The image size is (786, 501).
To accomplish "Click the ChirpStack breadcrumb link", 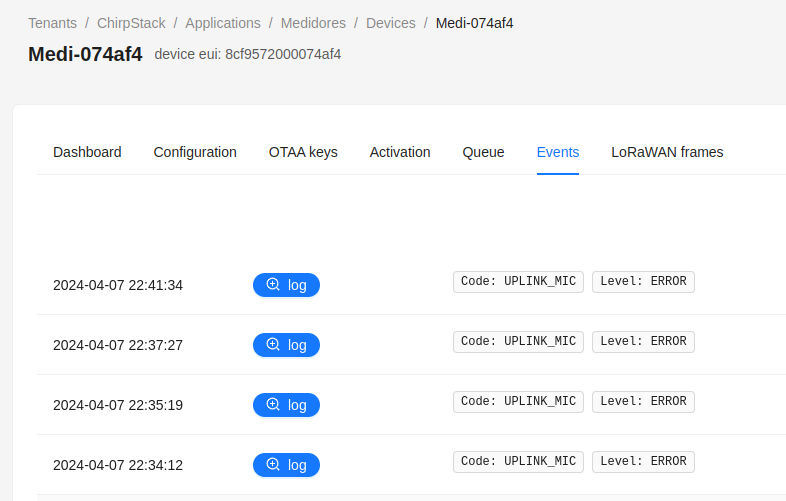I will coord(131,23).
